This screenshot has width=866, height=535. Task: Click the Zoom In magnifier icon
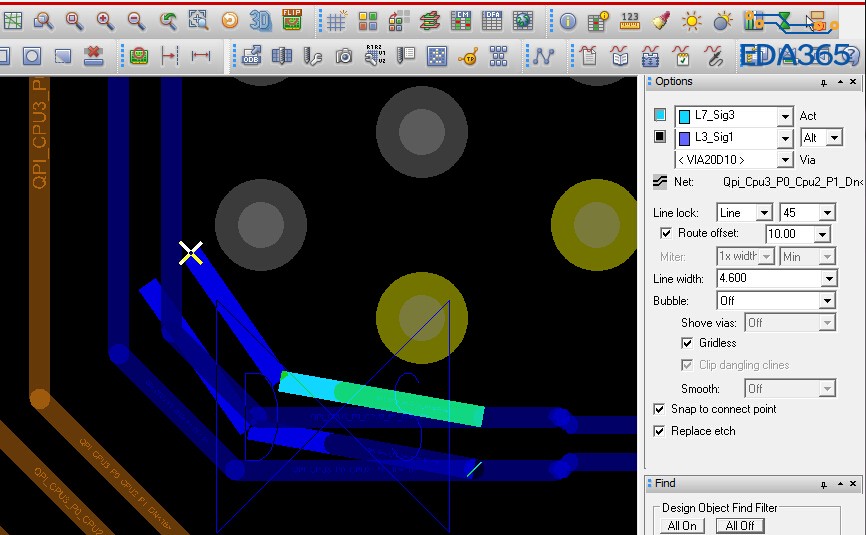tap(103, 20)
